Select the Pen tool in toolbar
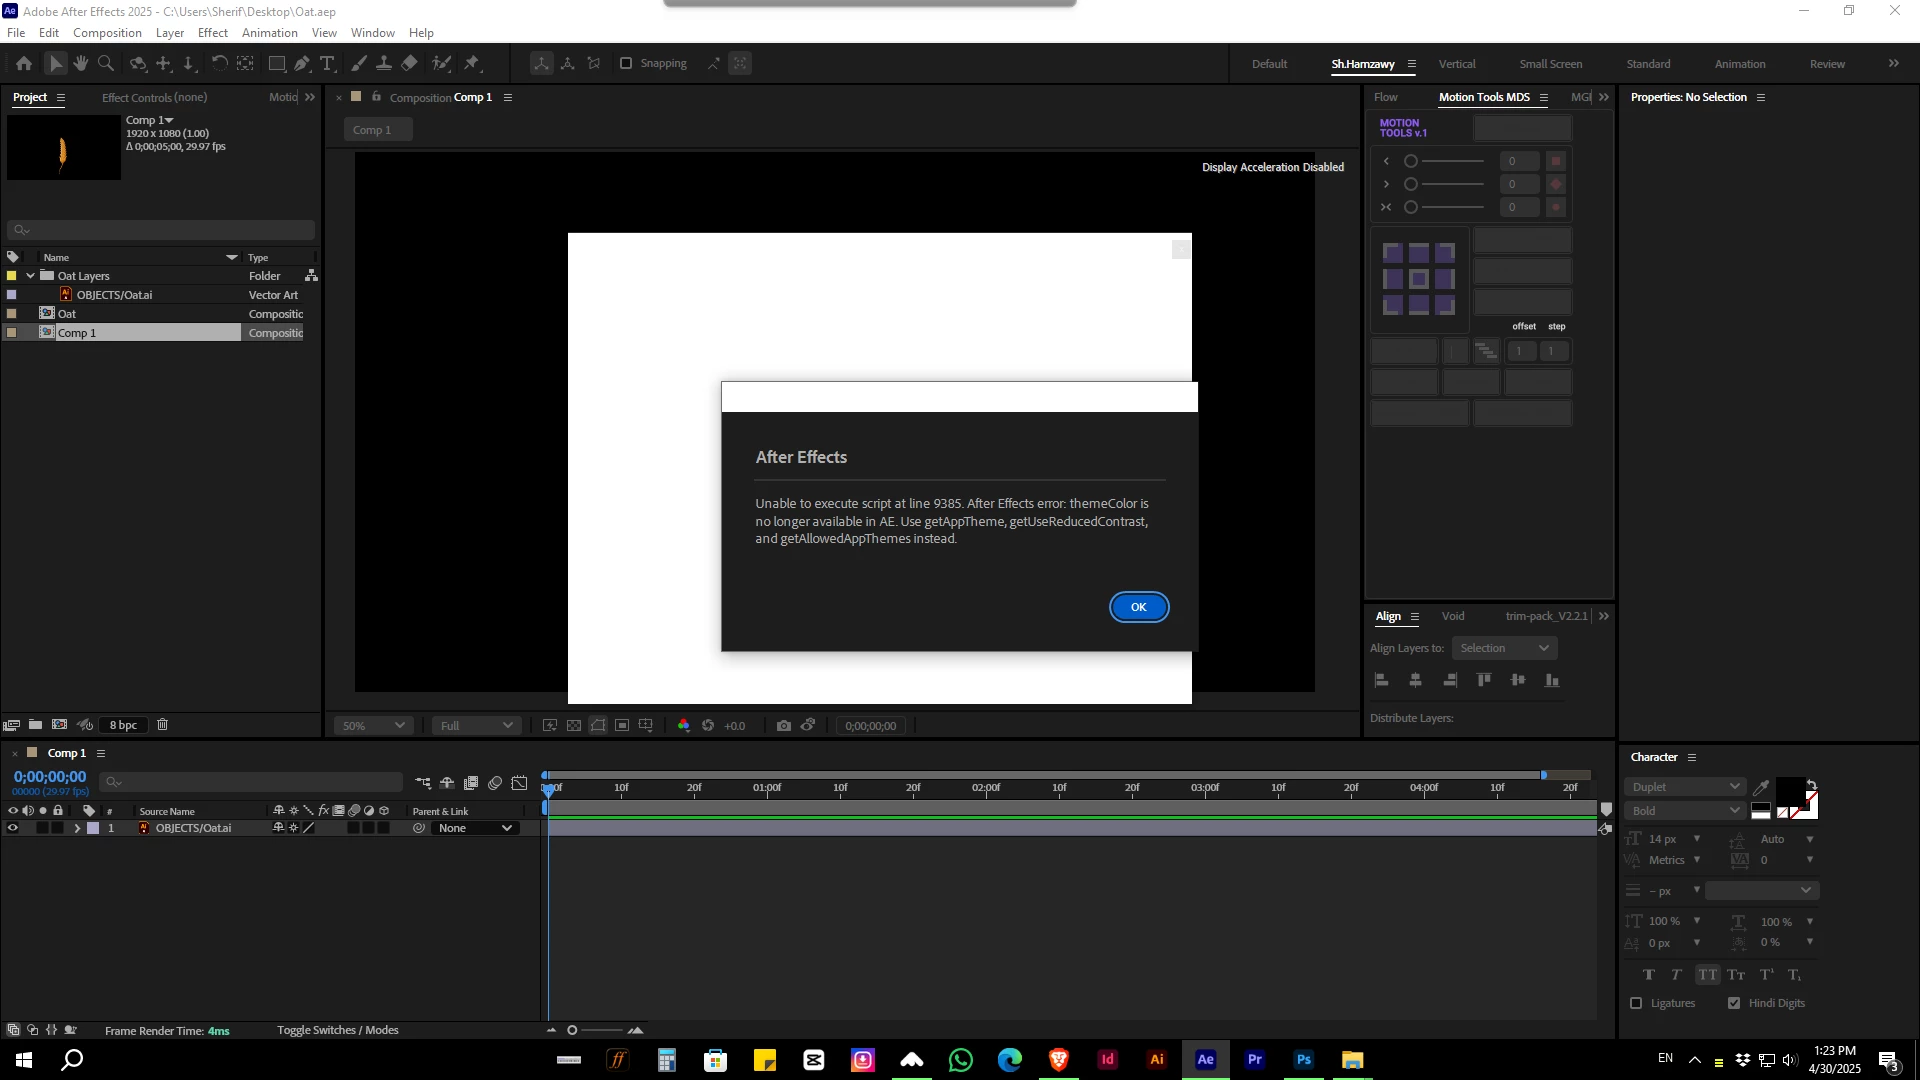1920x1080 pixels. 302,63
